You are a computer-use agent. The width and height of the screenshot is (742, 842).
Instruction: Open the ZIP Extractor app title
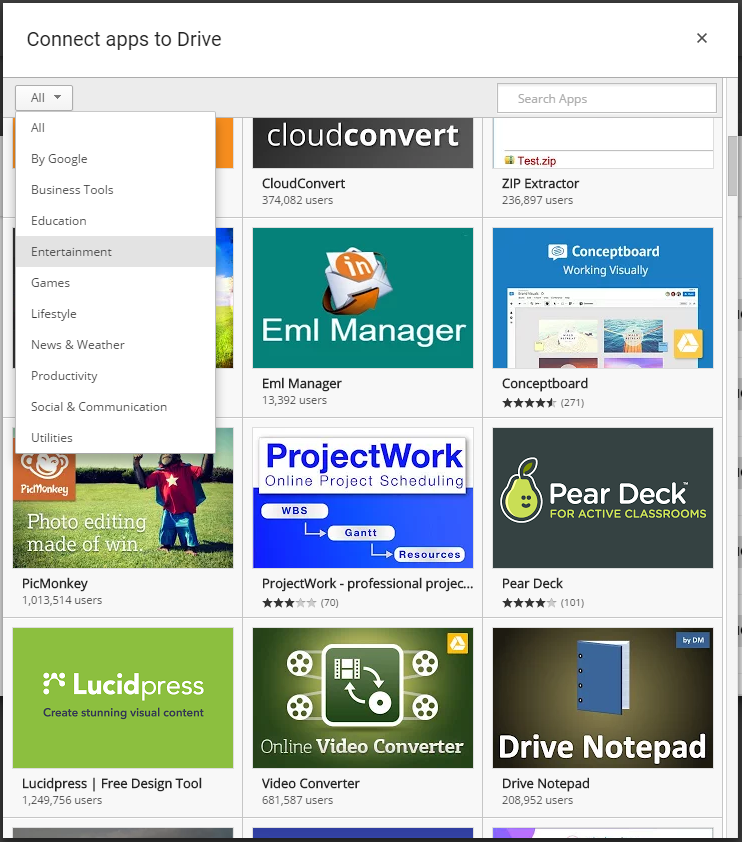pos(540,184)
